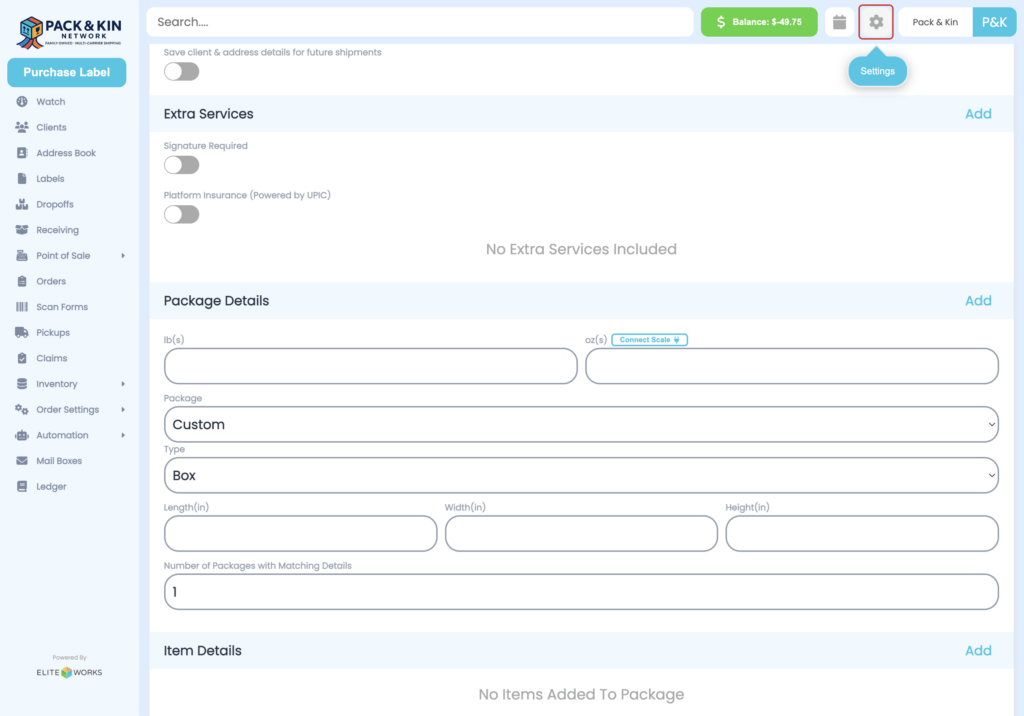Click the Dropoffs boxes icon
The width and height of the screenshot is (1024, 716).
[22, 204]
